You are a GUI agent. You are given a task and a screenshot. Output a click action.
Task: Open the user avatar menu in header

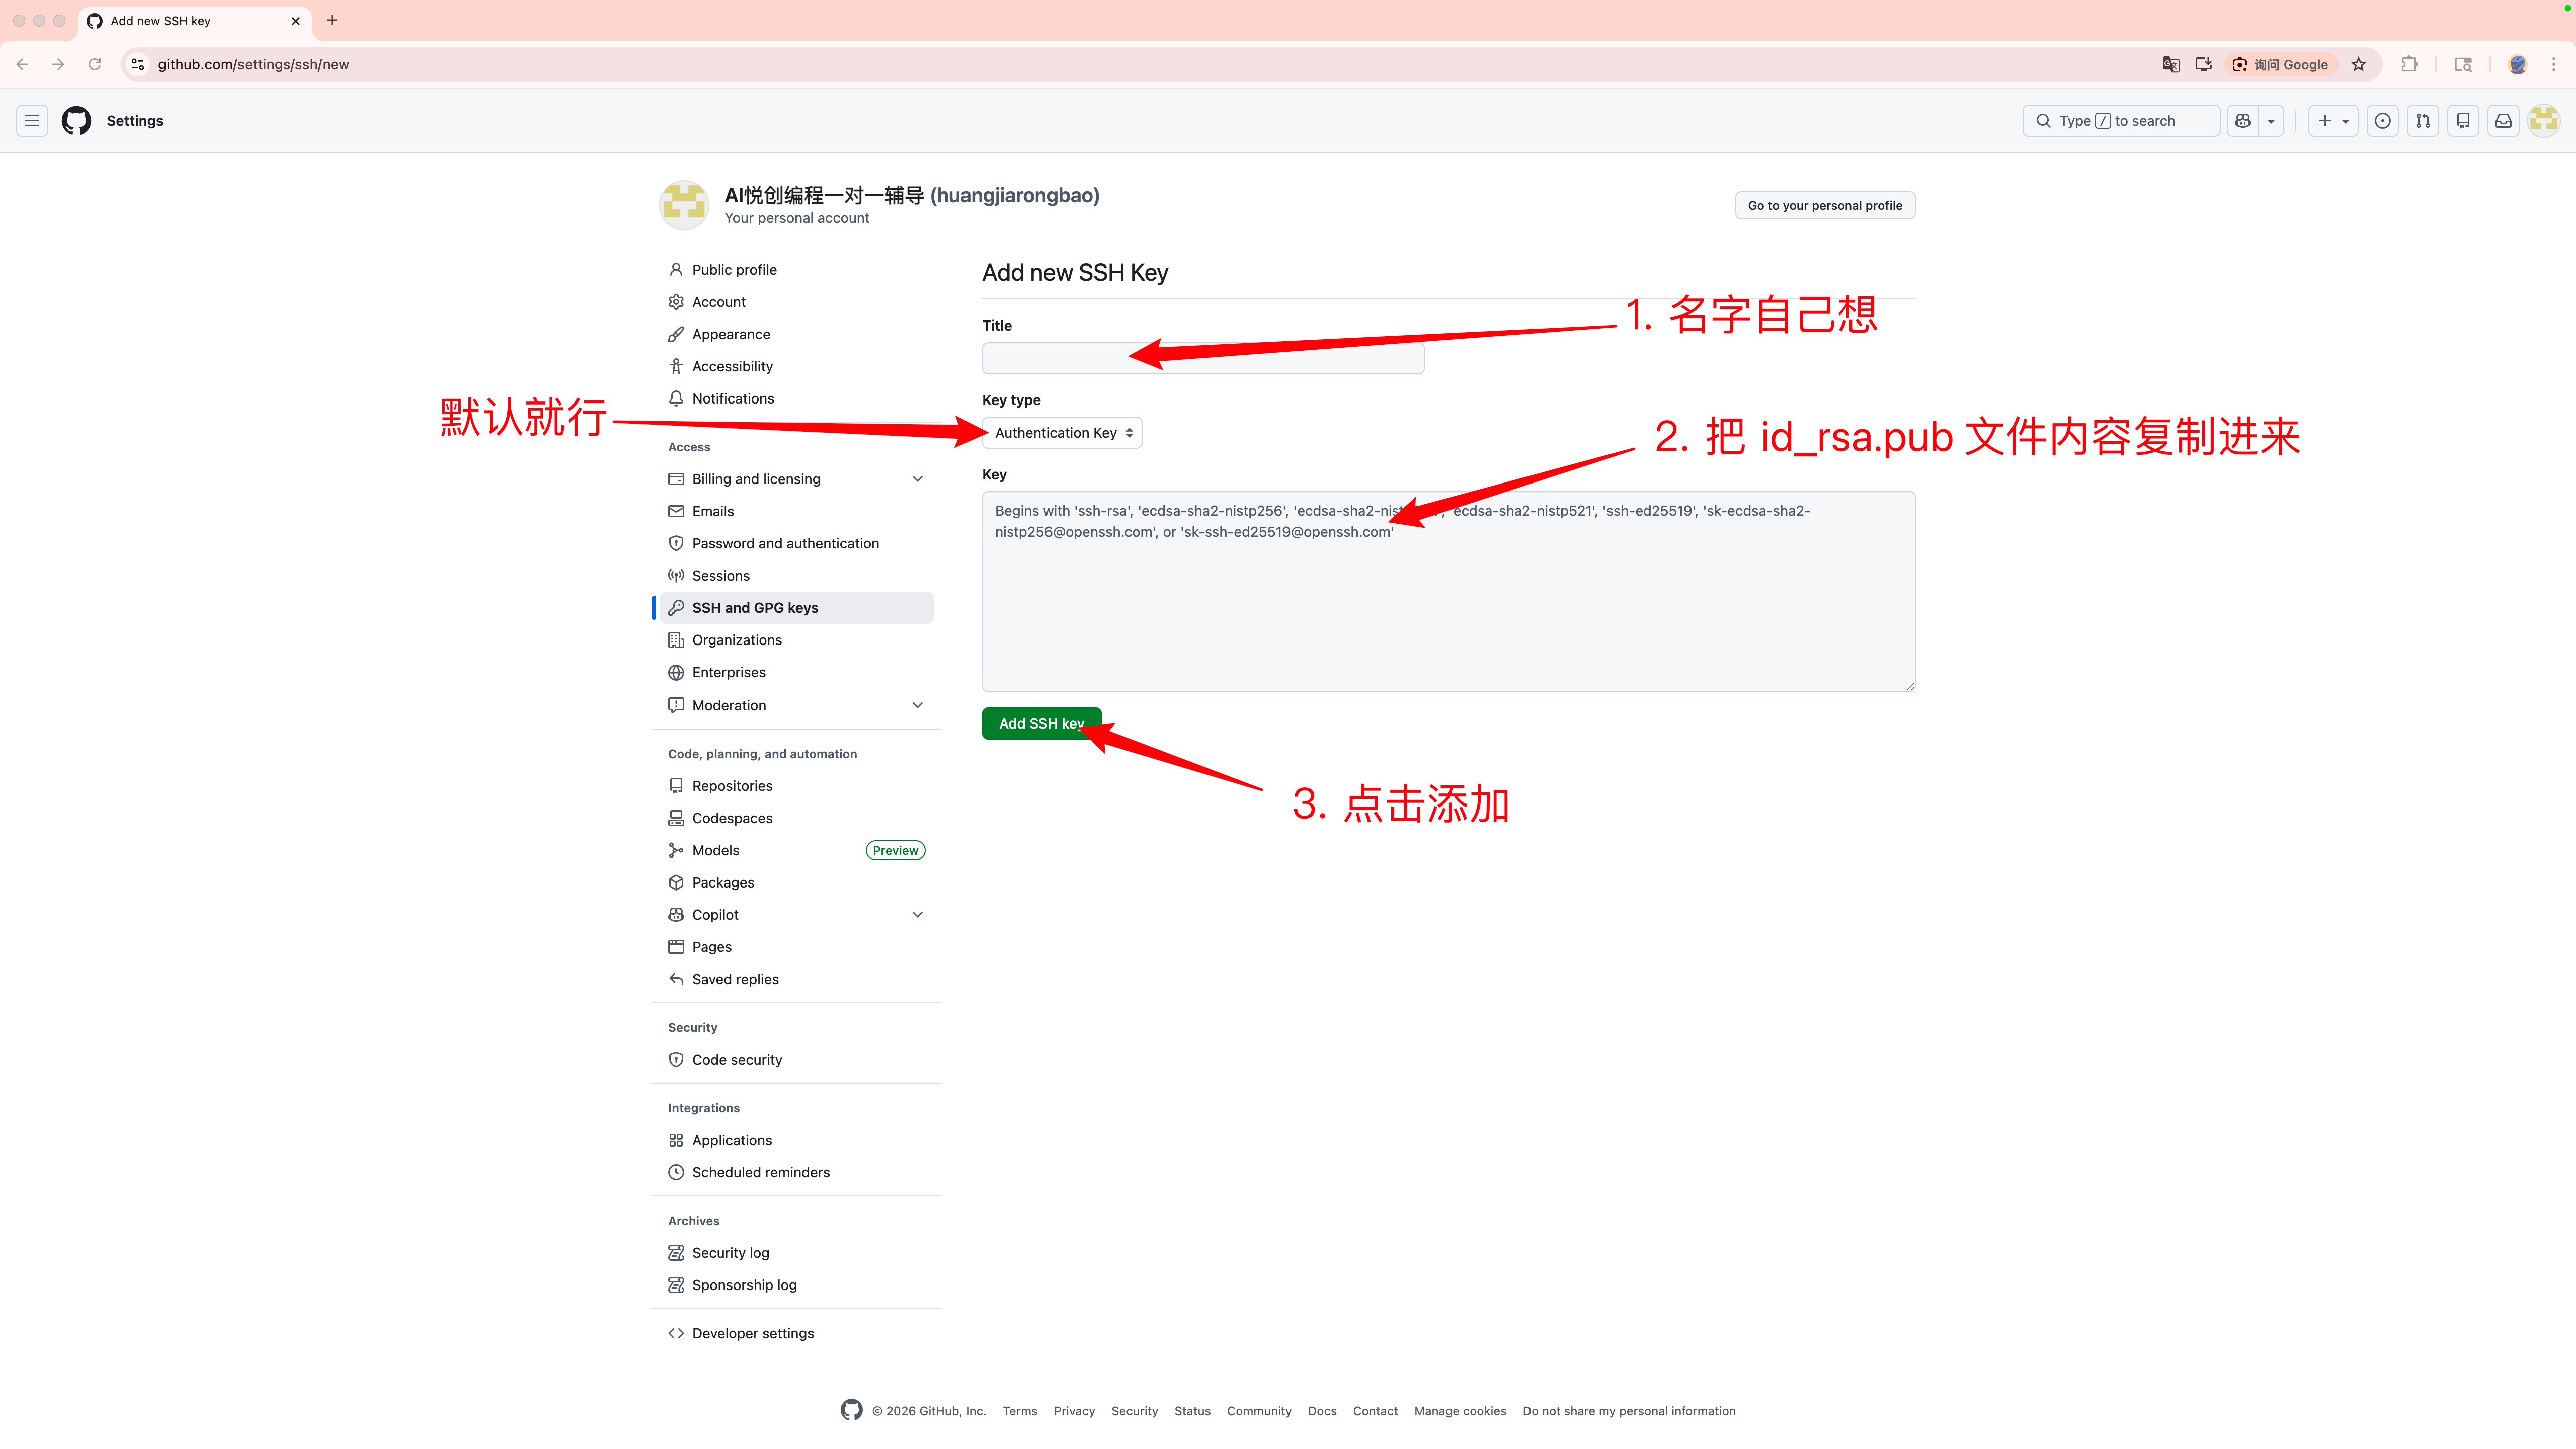click(x=2544, y=121)
